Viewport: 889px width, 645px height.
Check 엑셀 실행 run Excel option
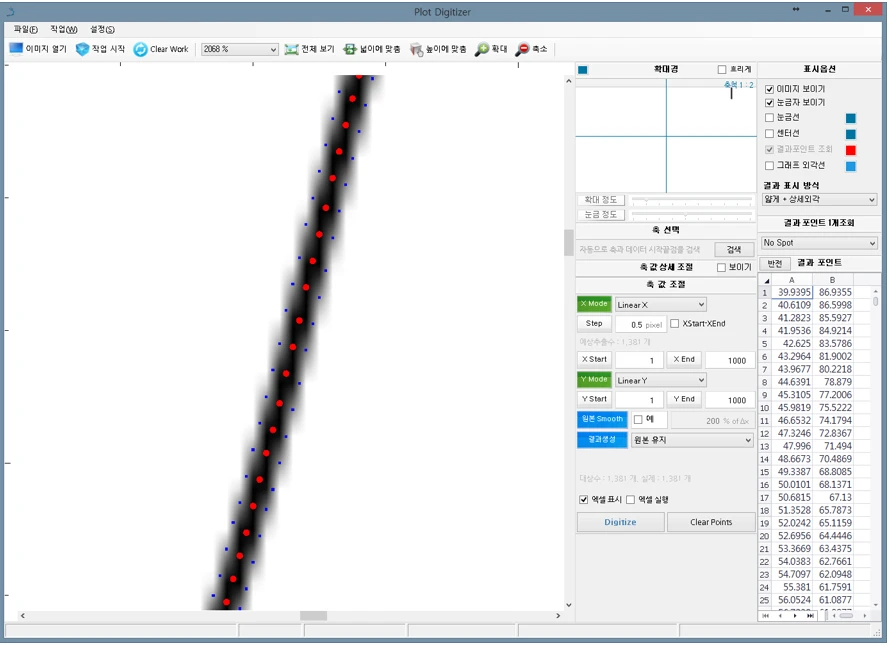[x=630, y=499]
